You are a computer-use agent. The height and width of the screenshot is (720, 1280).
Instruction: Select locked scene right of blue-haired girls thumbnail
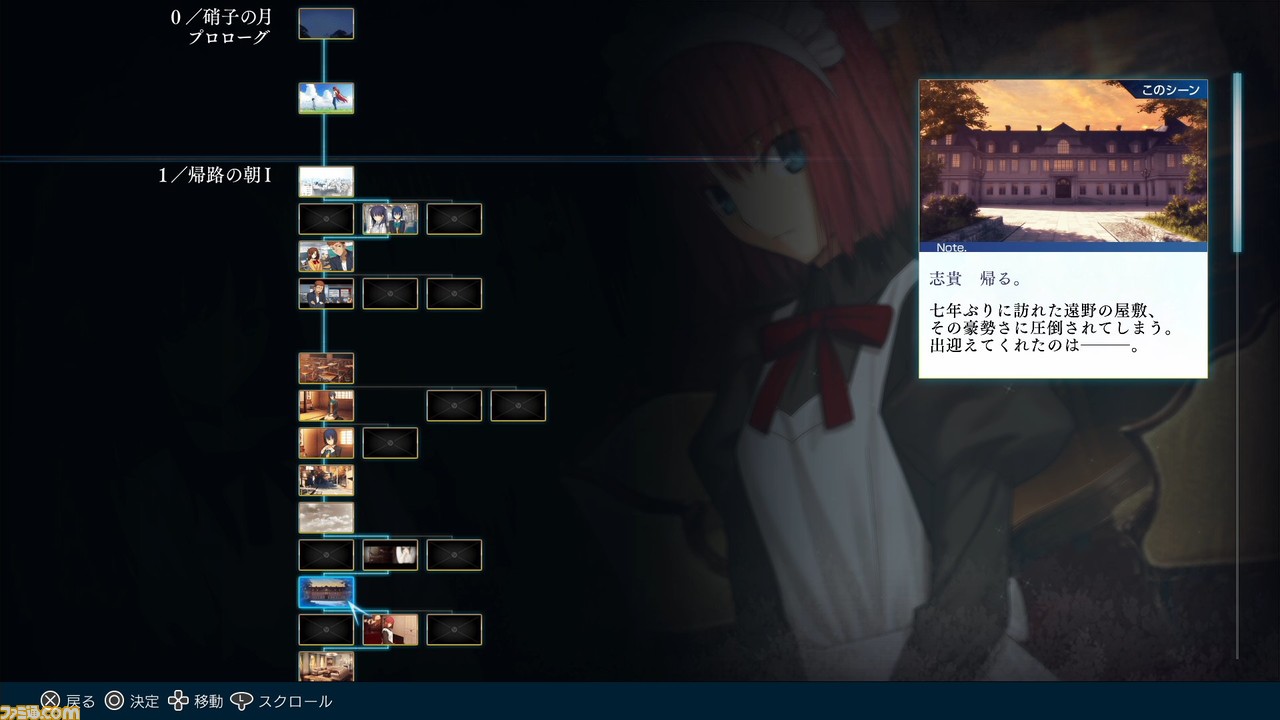click(x=454, y=219)
